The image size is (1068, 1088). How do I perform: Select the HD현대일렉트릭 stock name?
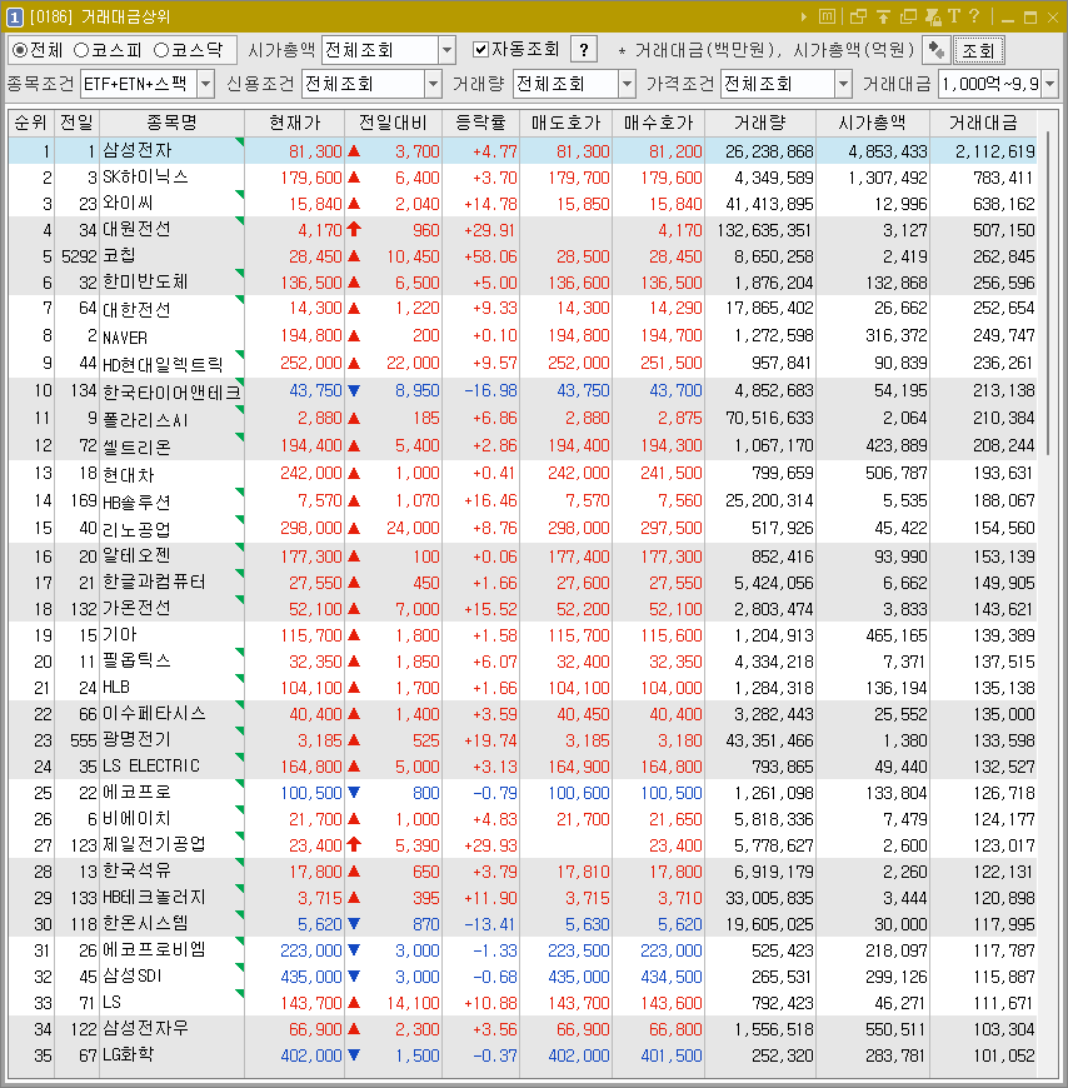162,365
